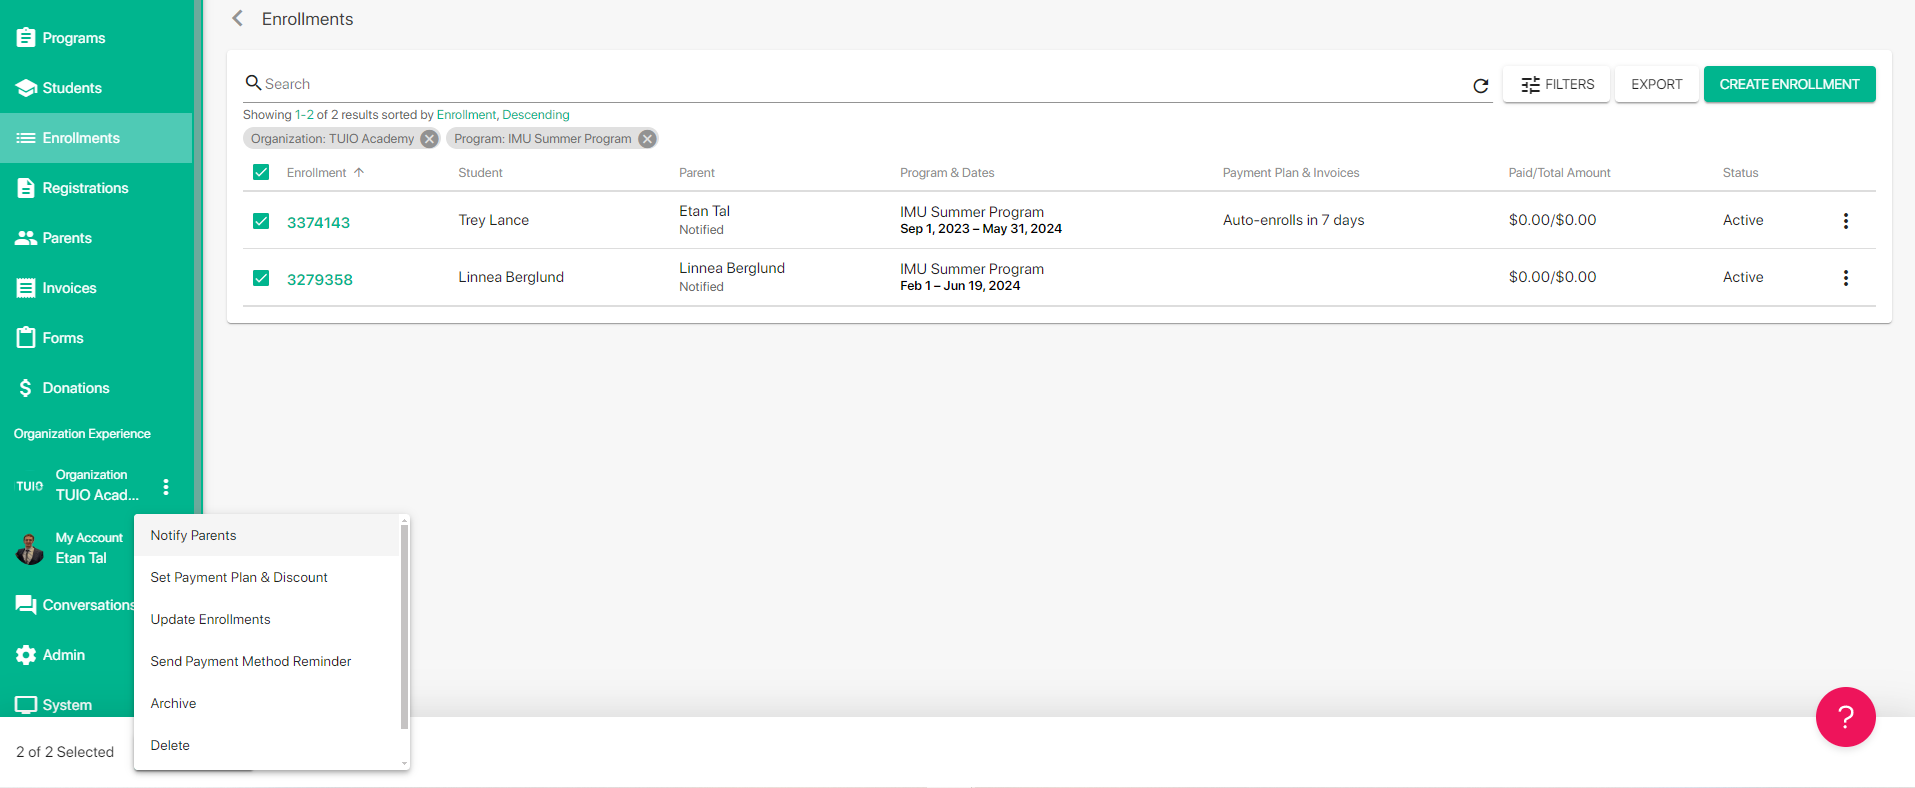
Task: Click parent name Linnea Berglund in table
Action: pyautogui.click(x=732, y=268)
